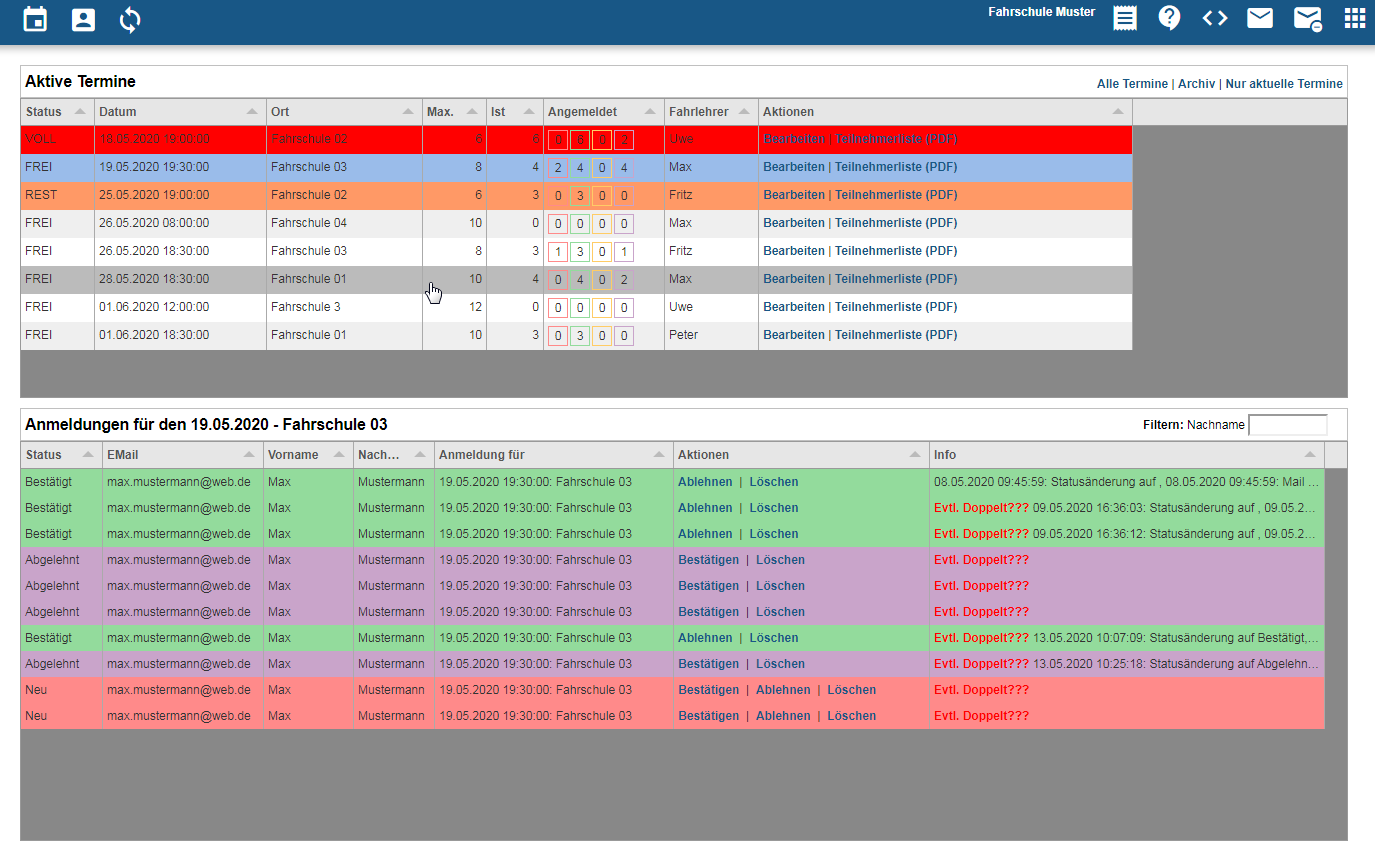This screenshot has height=865, width=1375.
Task: Sort appointments by Fahrlehrer column arrow
Action: point(744,112)
